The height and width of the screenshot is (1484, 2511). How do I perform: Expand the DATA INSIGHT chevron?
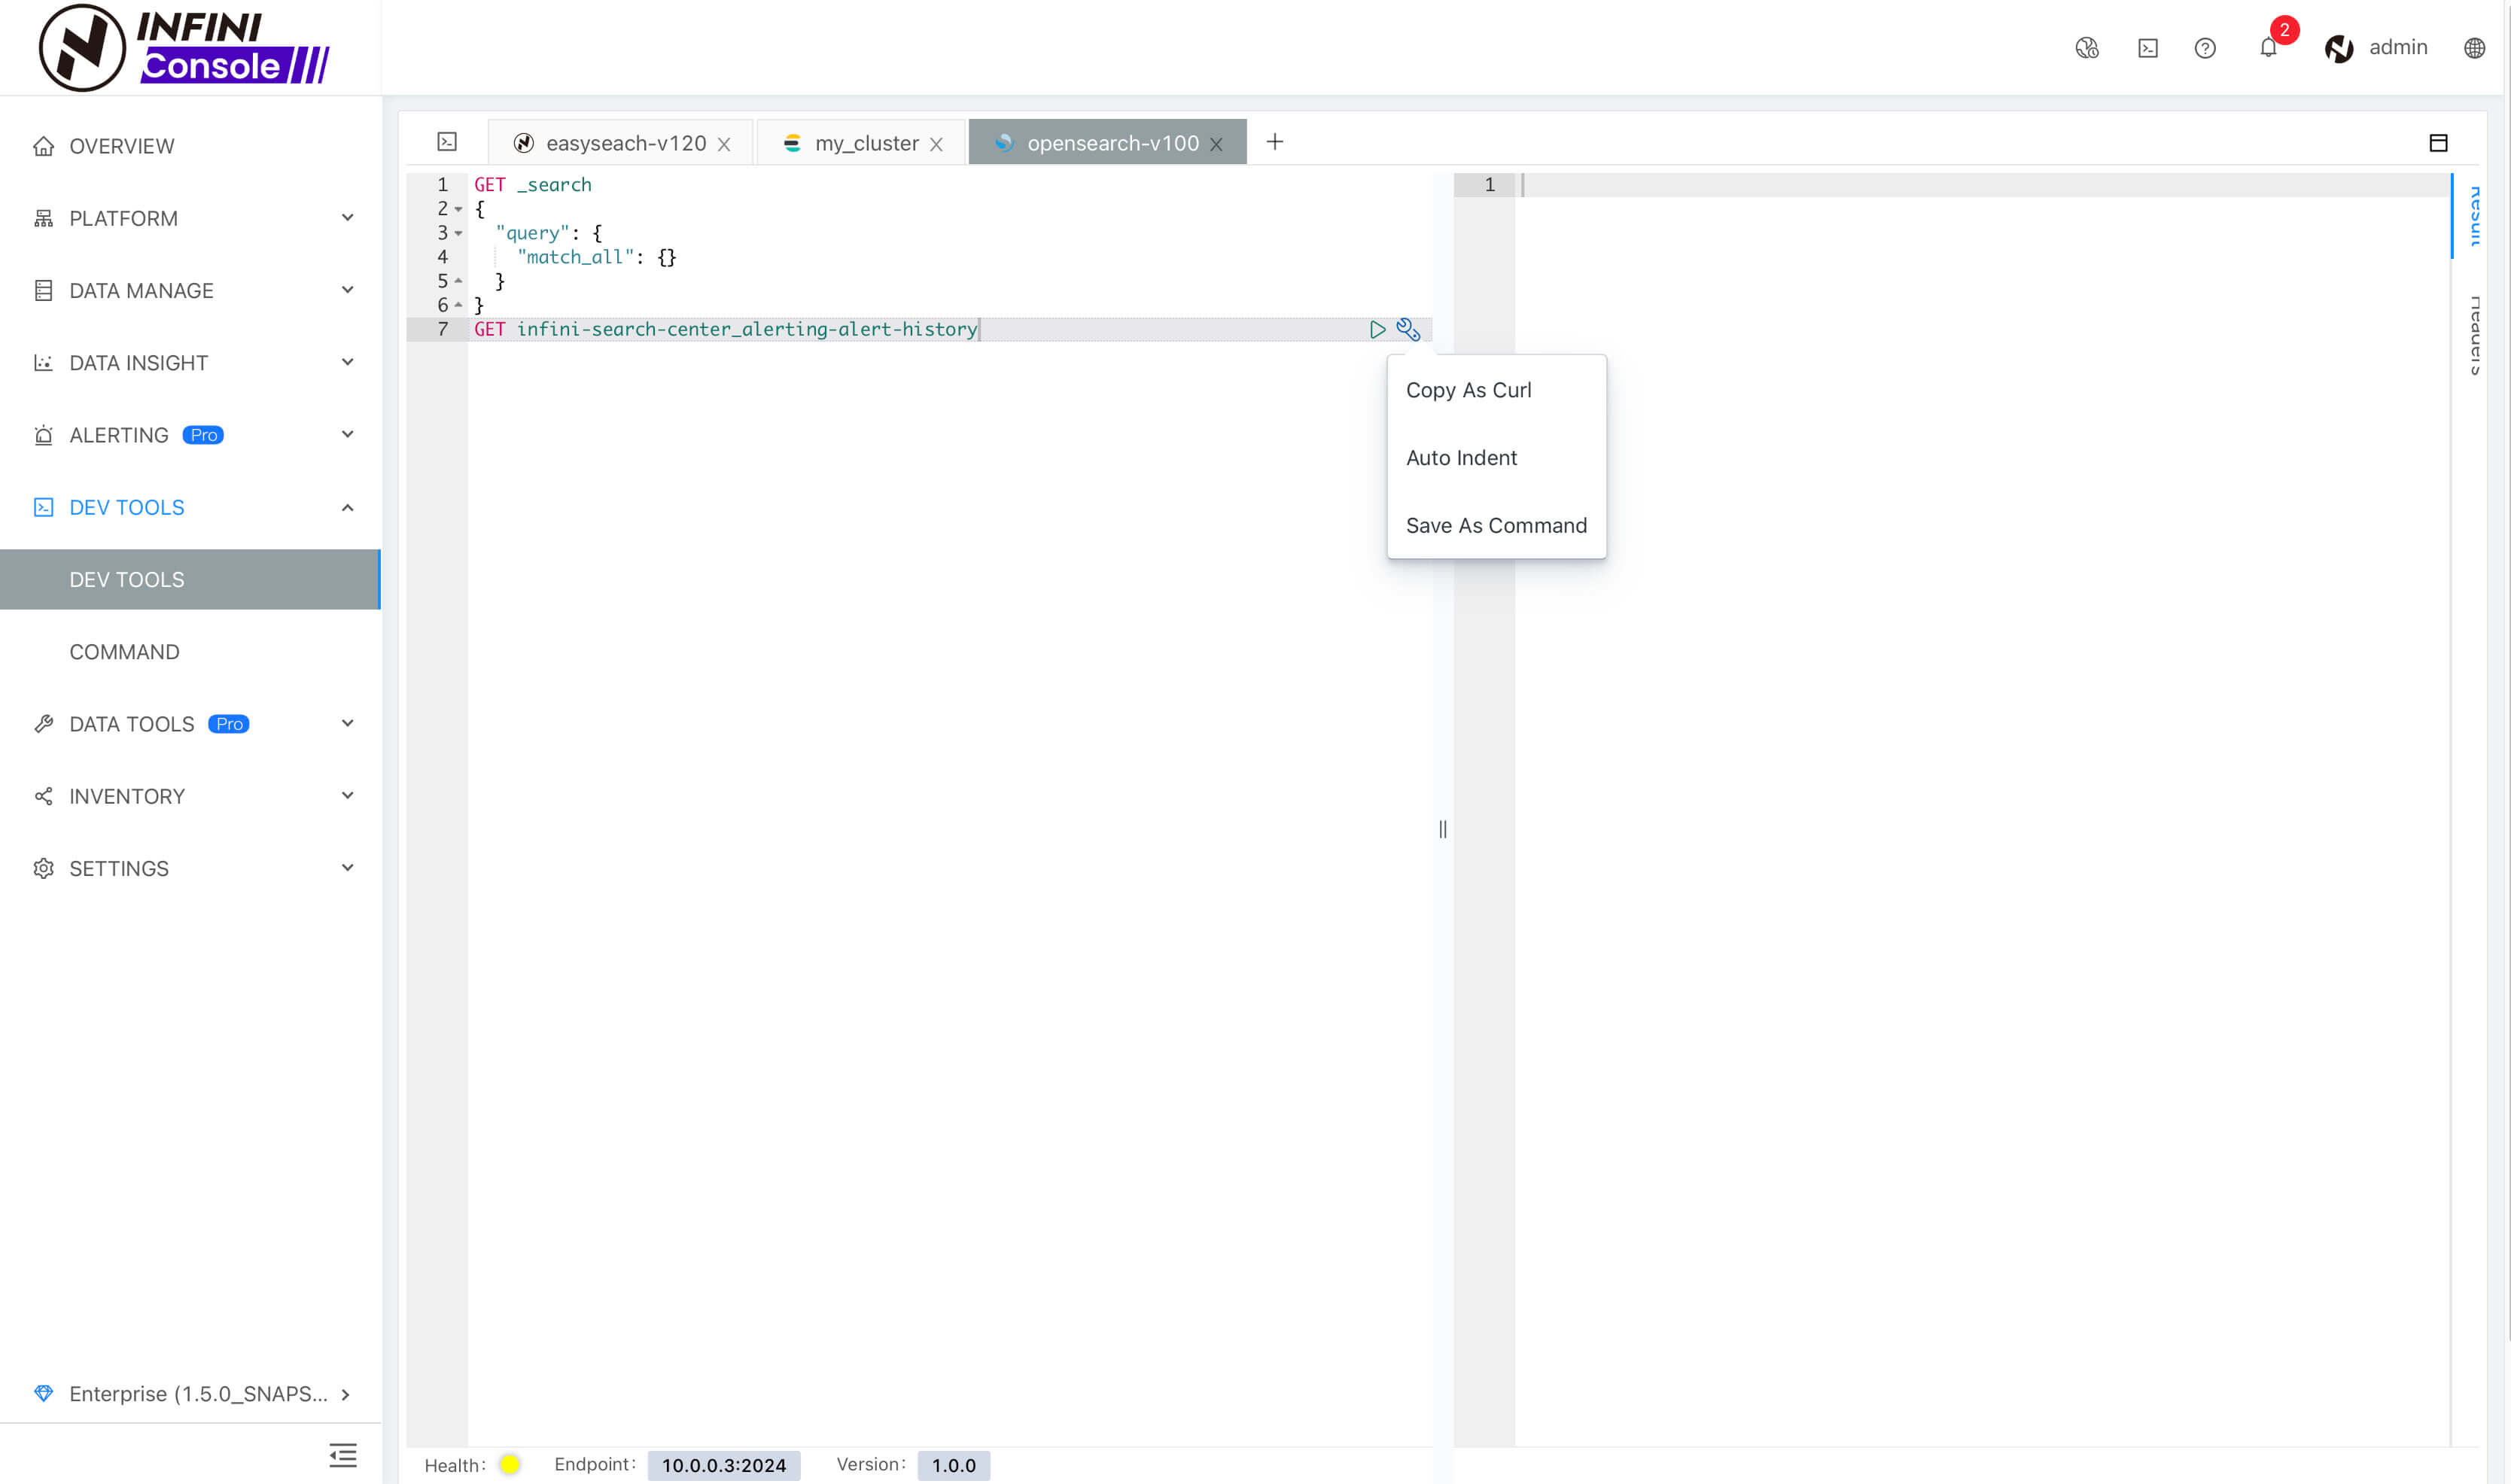pyautogui.click(x=347, y=362)
